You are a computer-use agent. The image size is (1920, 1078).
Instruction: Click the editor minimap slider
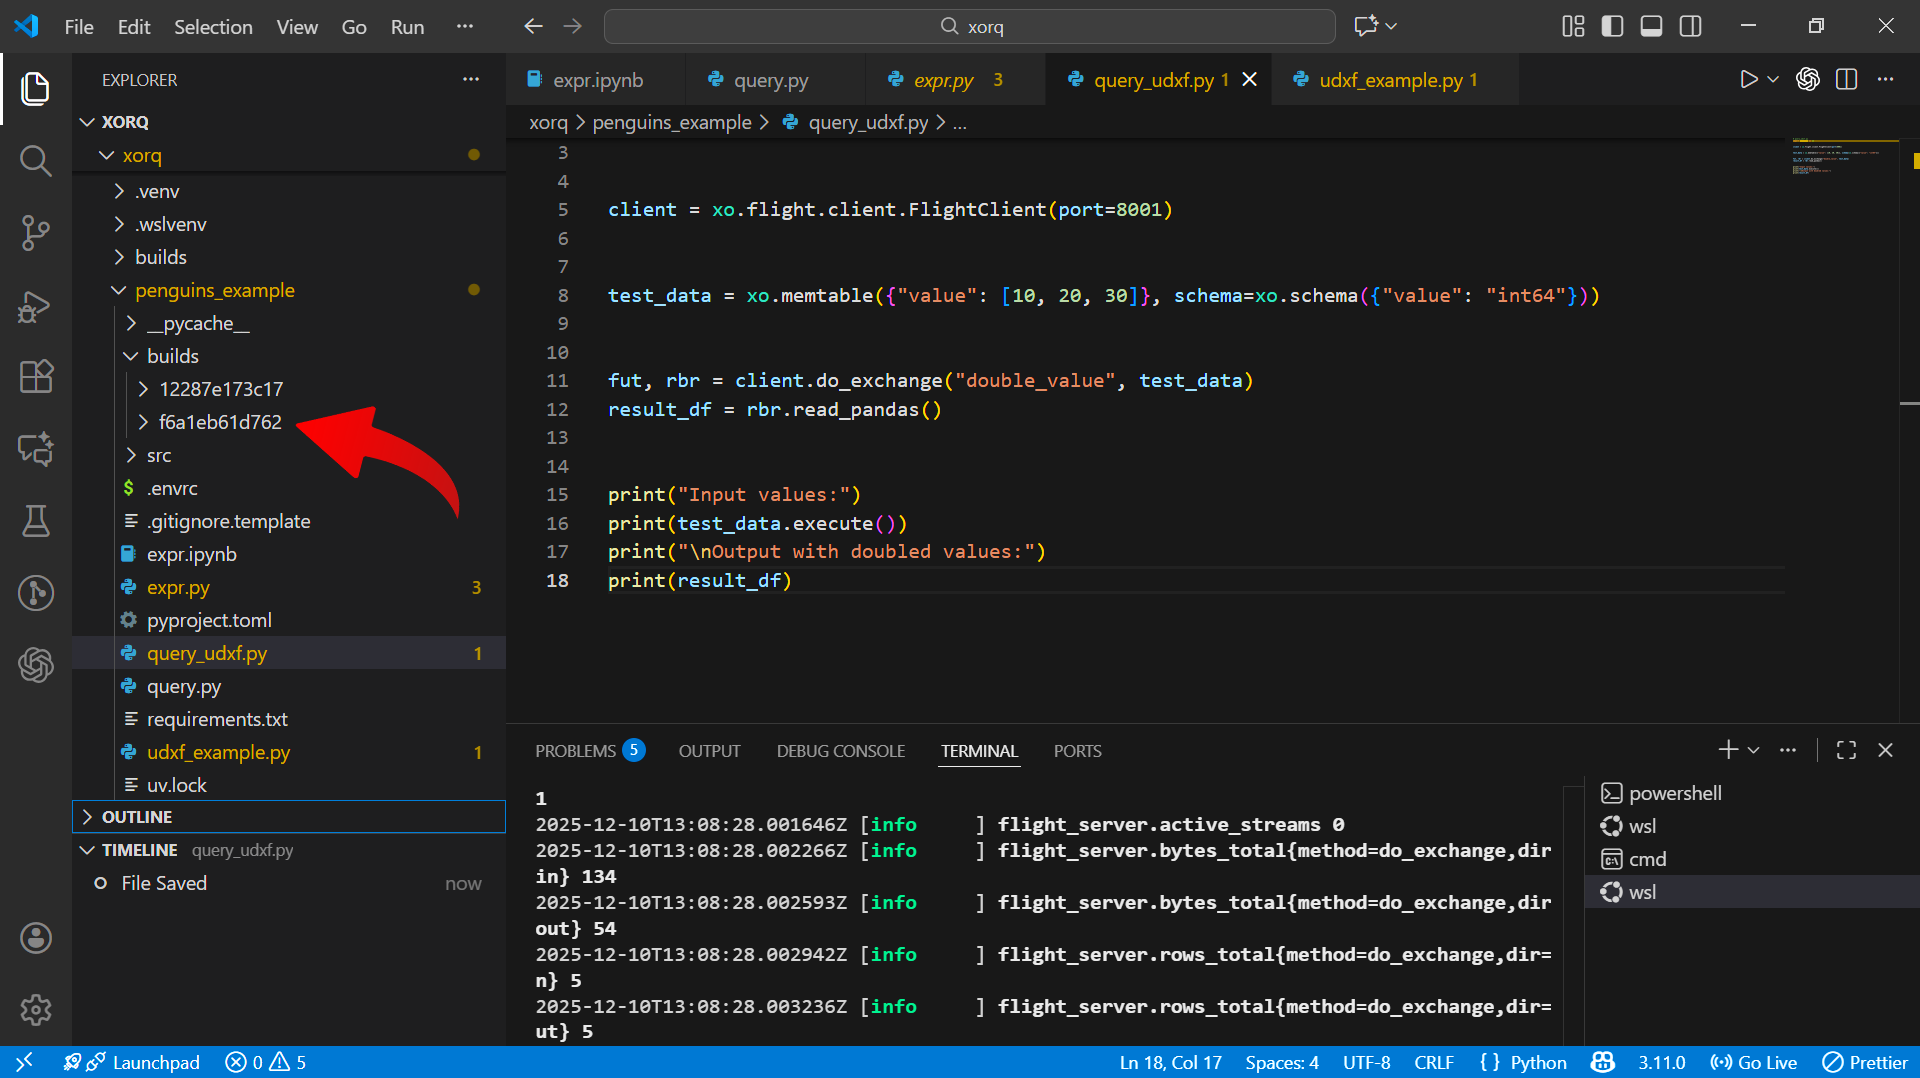1843,158
